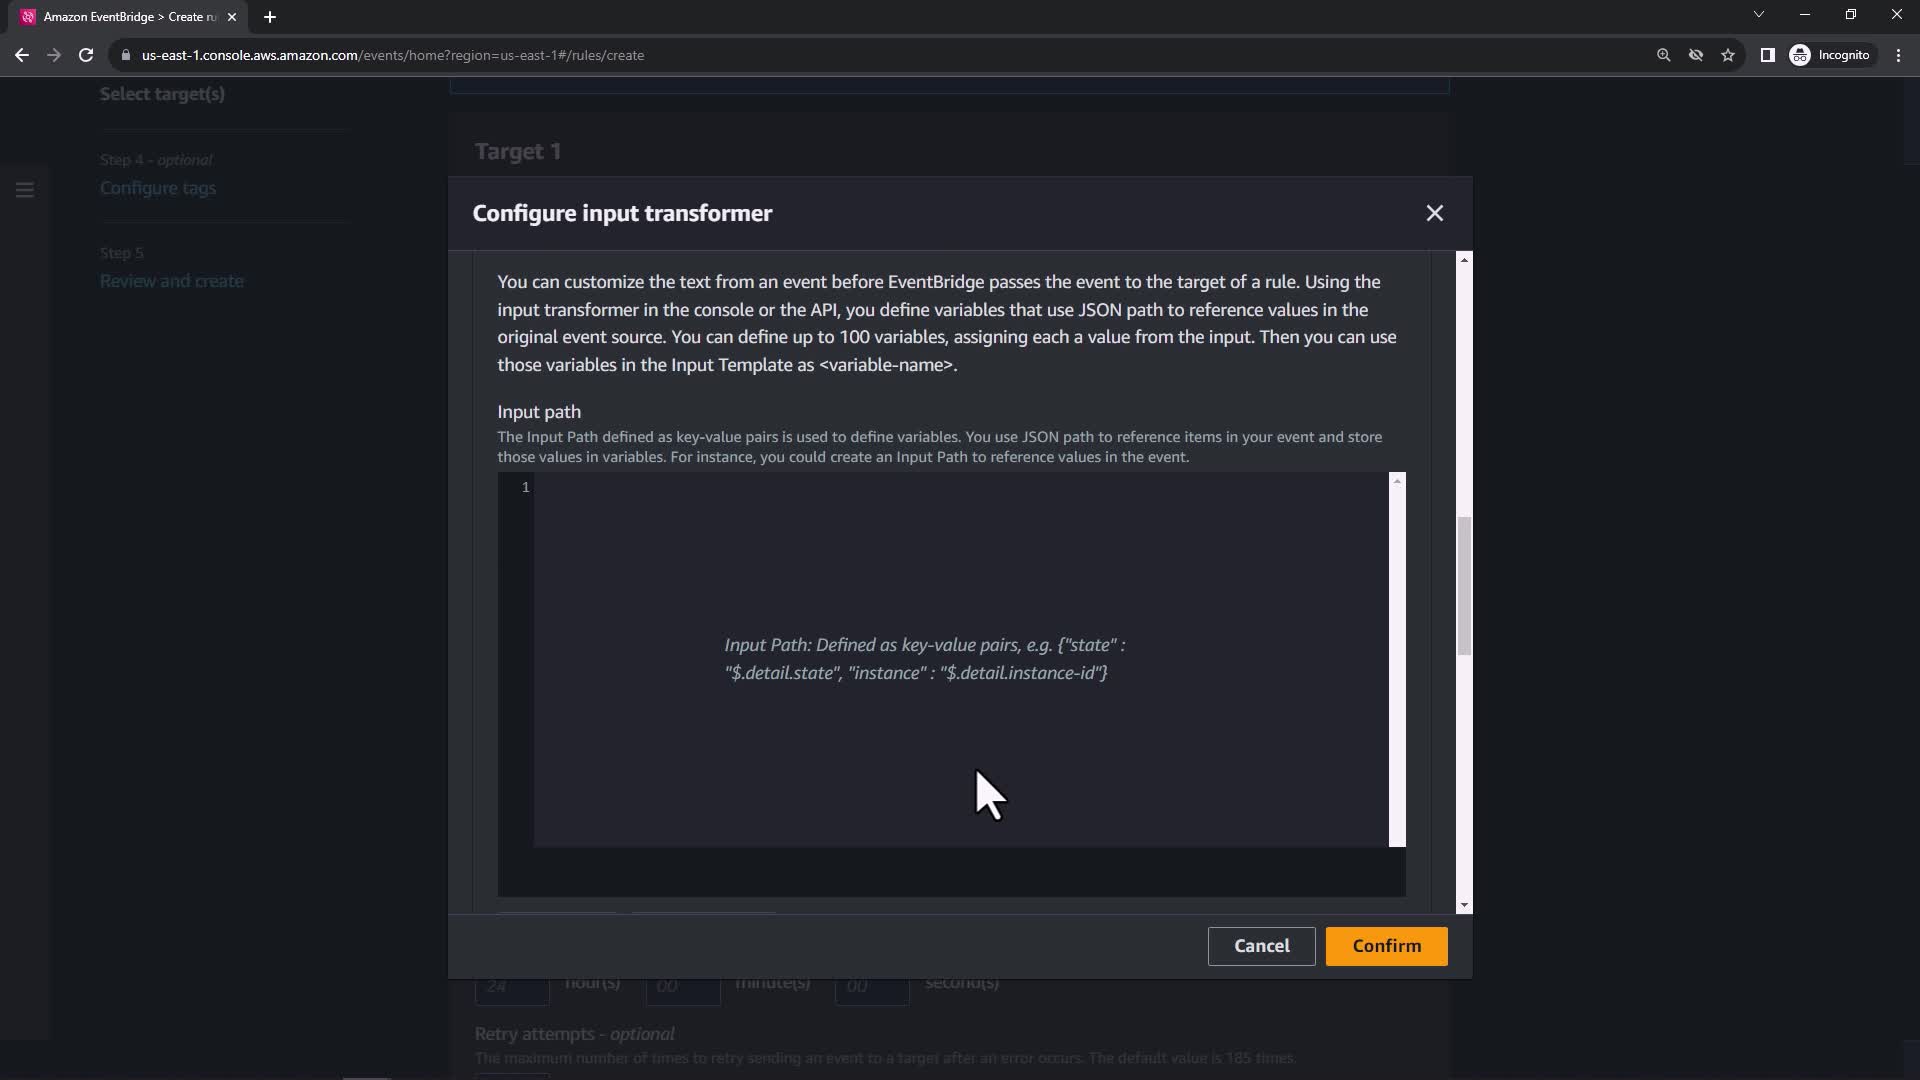1920x1080 pixels.
Task: Open the browser zoom magnifier icon
Action: (x=1663, y=55)
